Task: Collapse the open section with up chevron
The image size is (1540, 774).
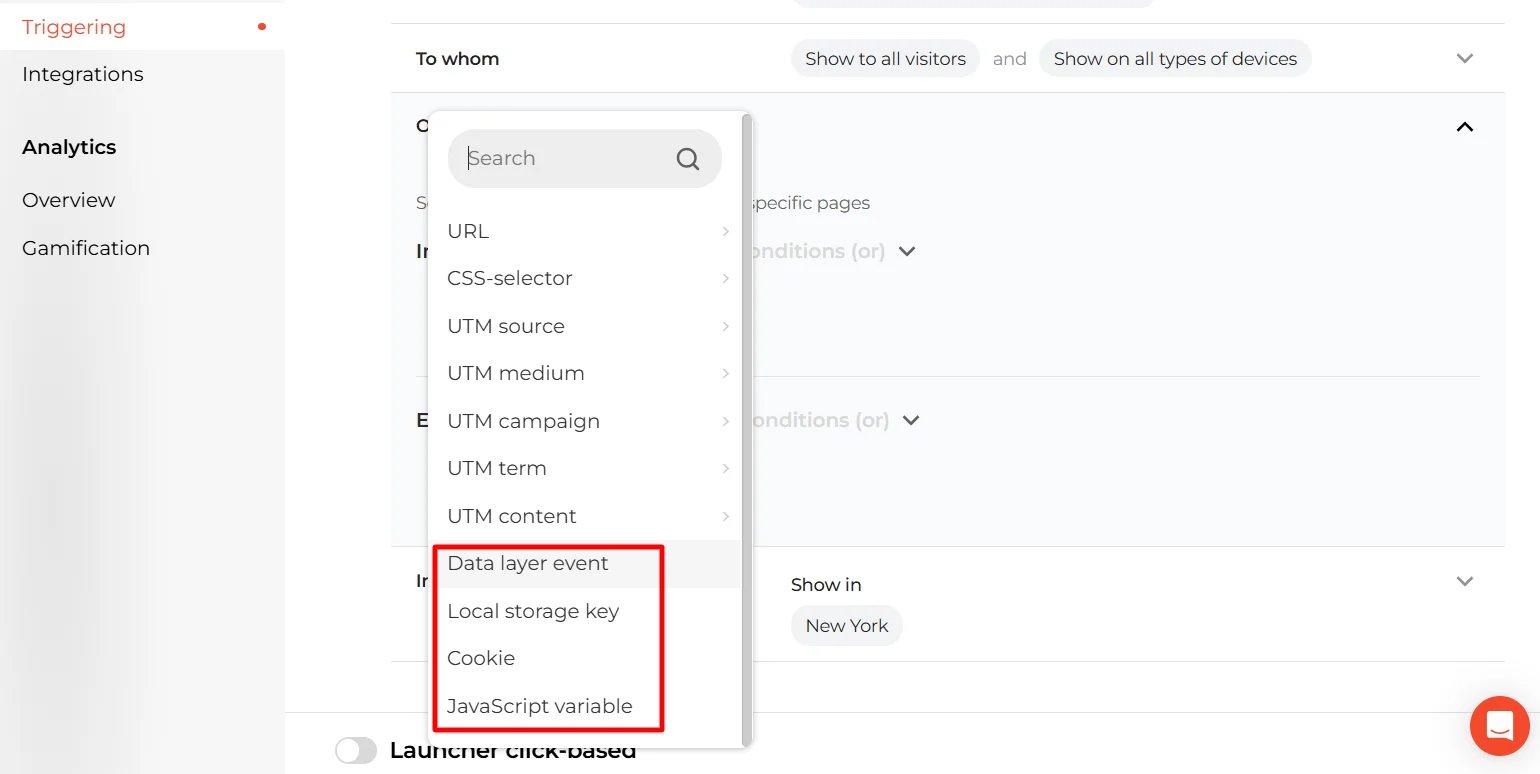Action: 1464,127
